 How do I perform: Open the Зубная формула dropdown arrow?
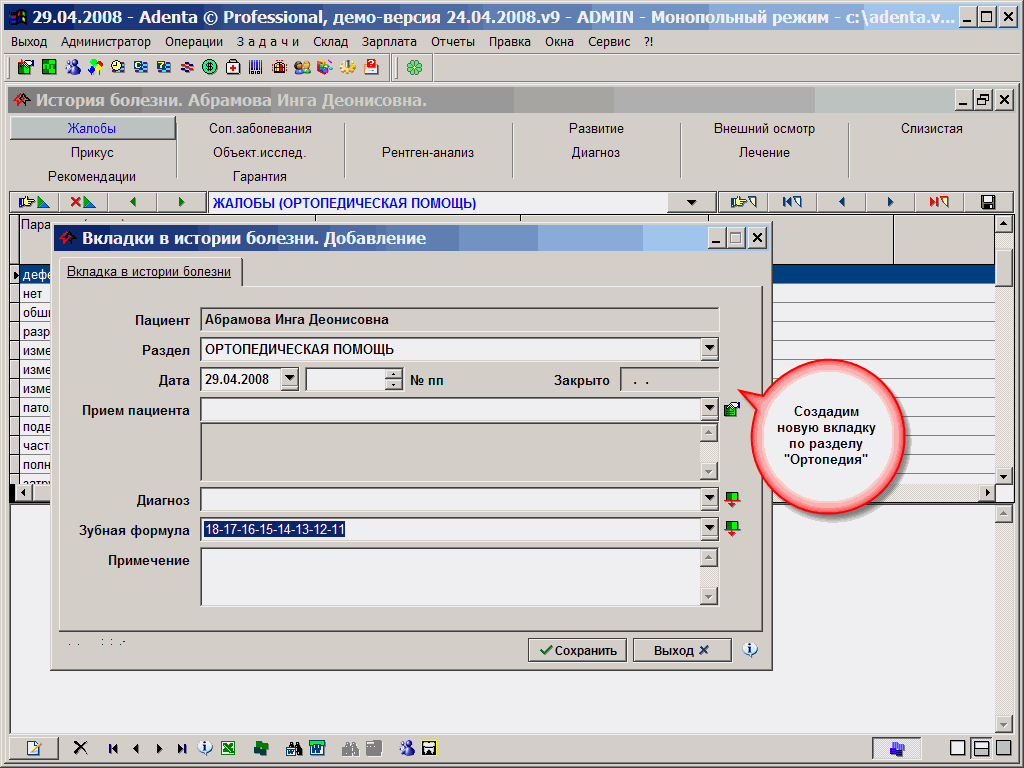pos(709,529)
